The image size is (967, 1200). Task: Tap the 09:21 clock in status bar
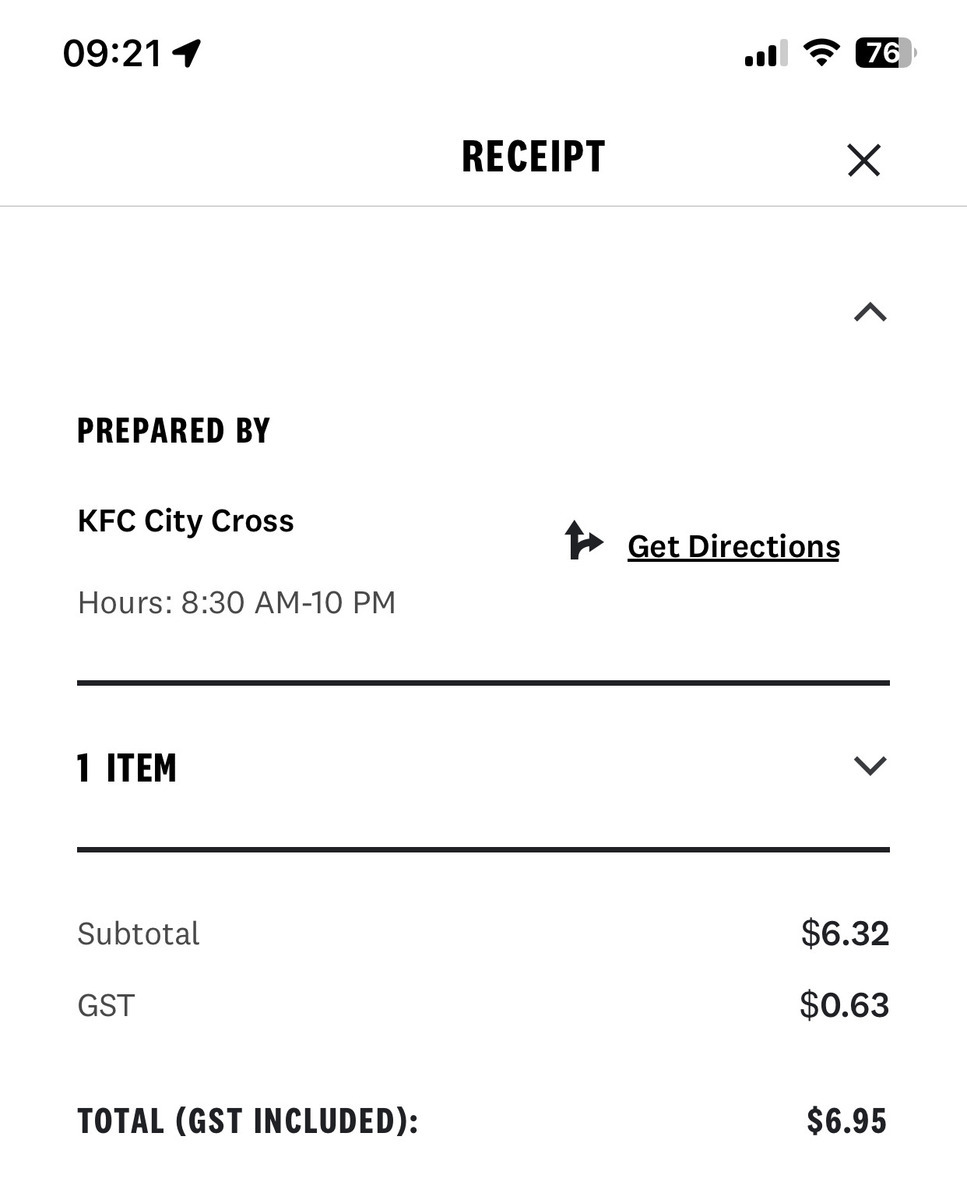[x=112, y=53]
